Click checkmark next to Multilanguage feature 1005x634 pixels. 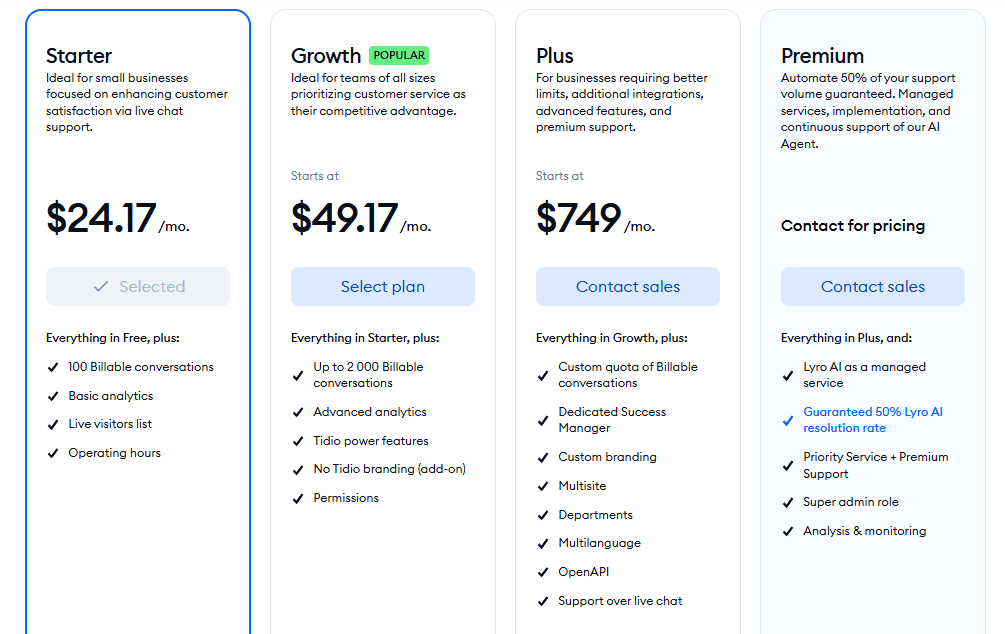pos(543,544)
